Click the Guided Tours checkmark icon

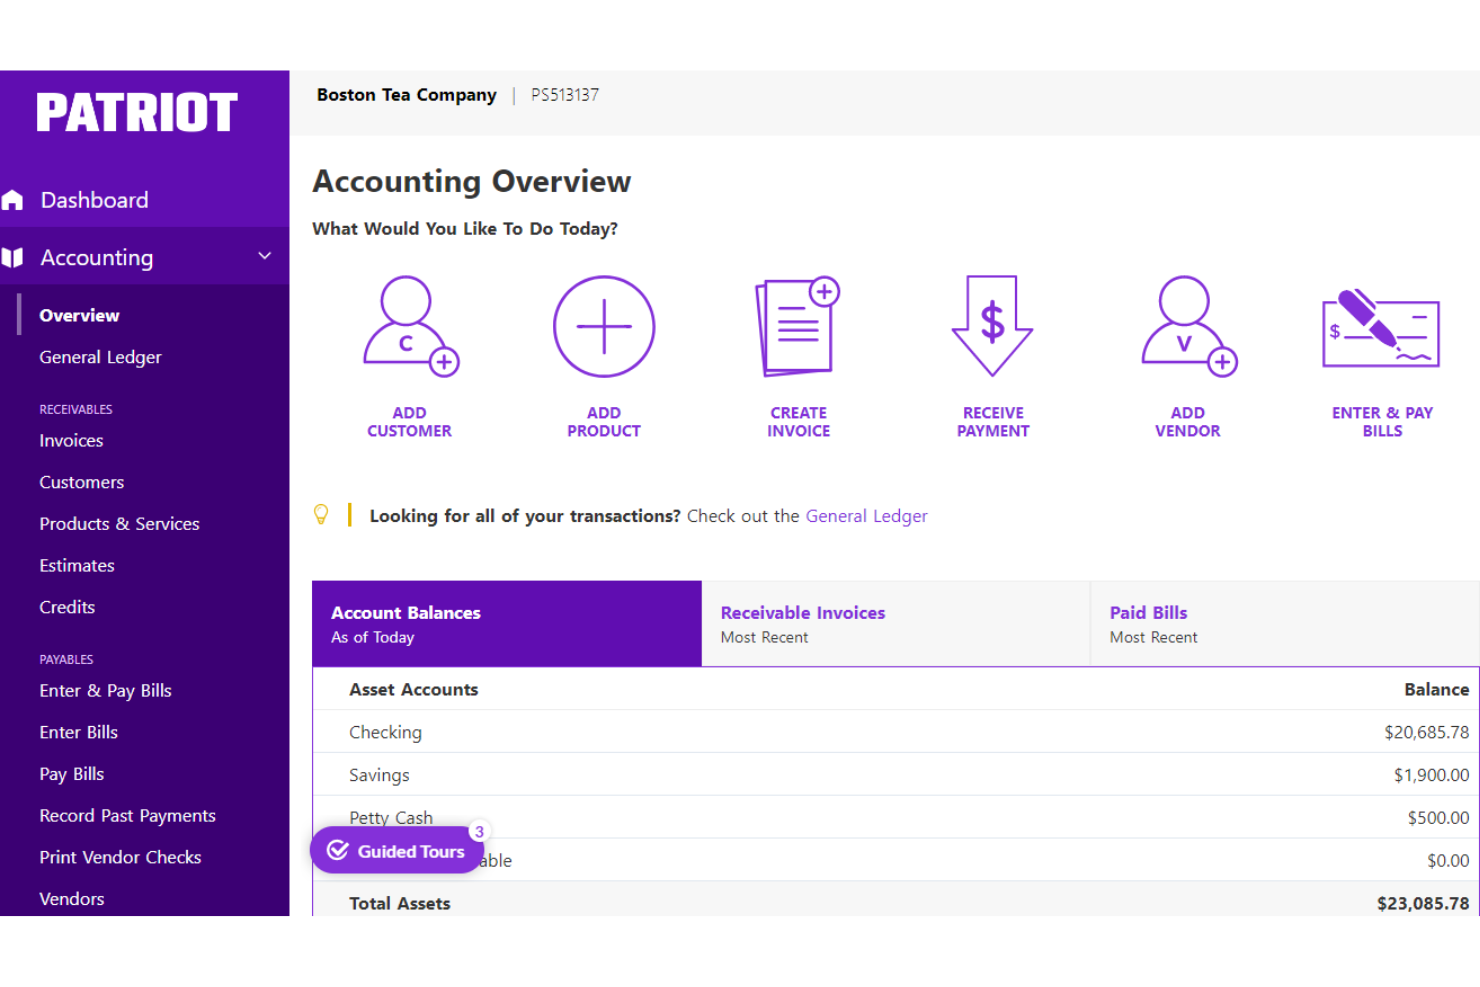[x=338, y=850]
